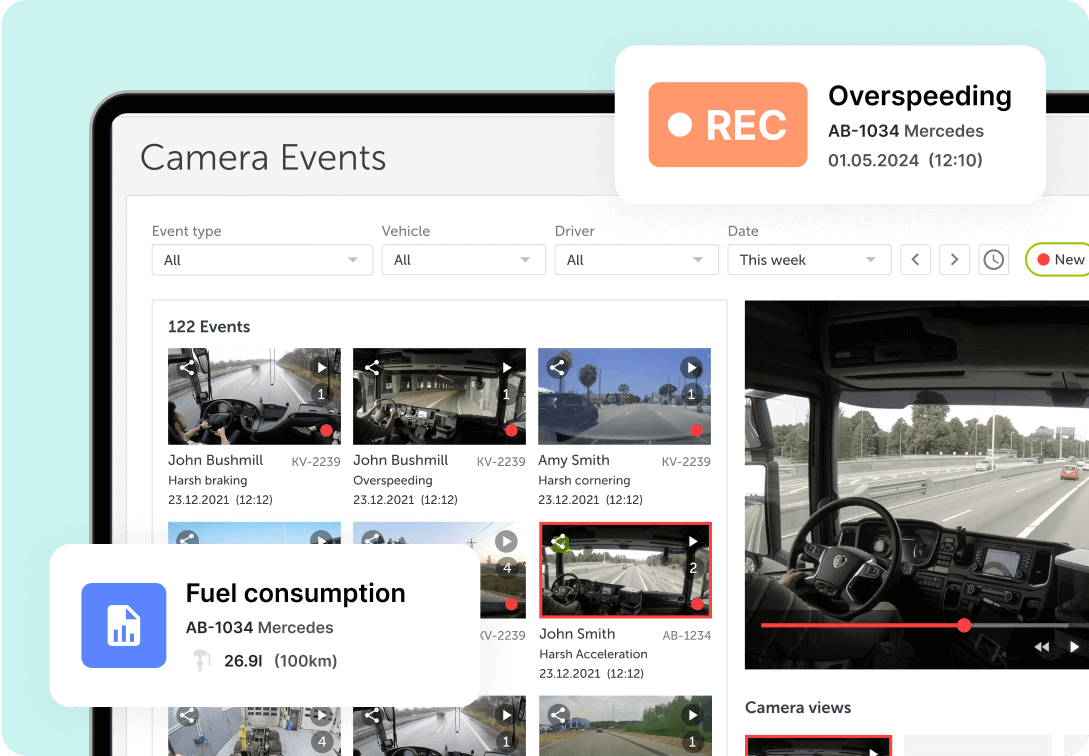
Task: Share the John Bushmill Harsh braking event
Action: click(187, 367)
